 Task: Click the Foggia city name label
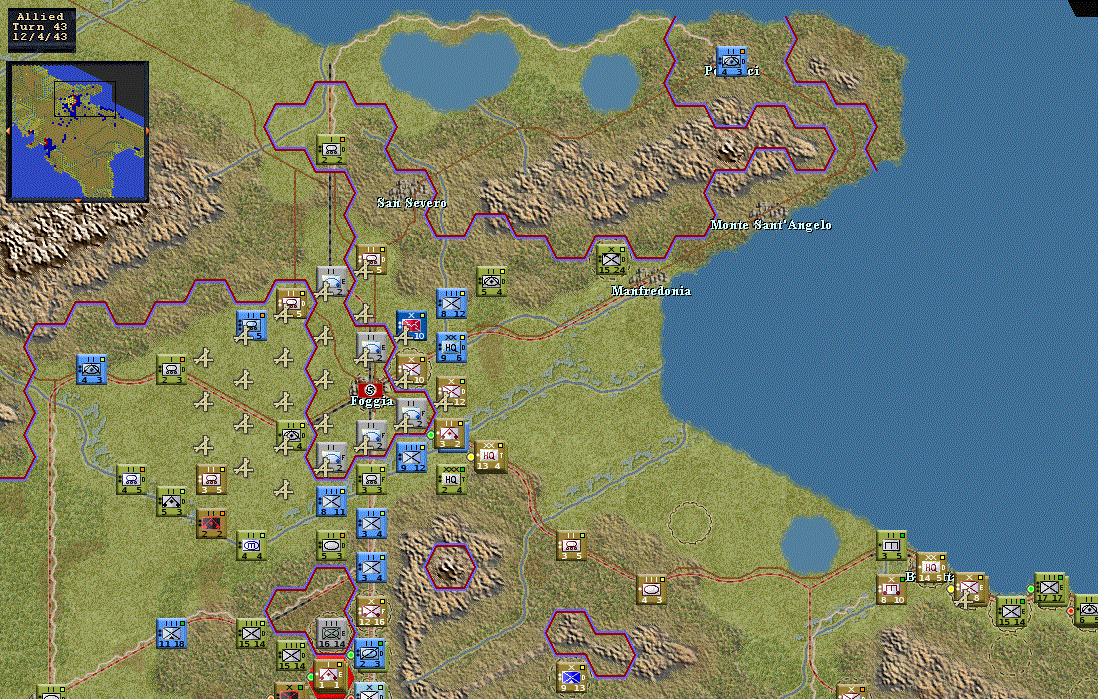(372, 402)
